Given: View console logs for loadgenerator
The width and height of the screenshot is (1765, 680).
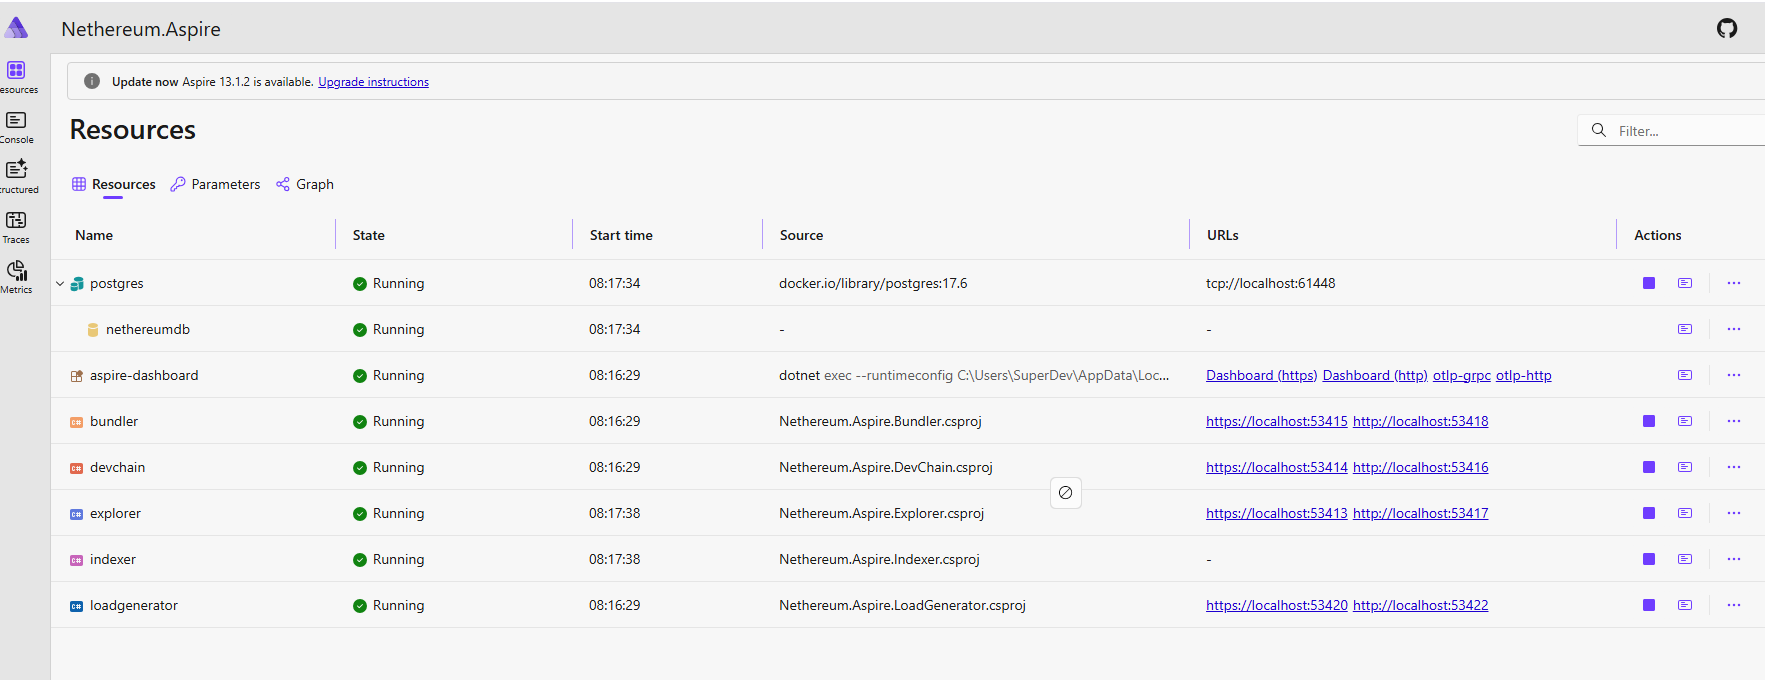Looking at the screenshot, I should pos(1685,605).
